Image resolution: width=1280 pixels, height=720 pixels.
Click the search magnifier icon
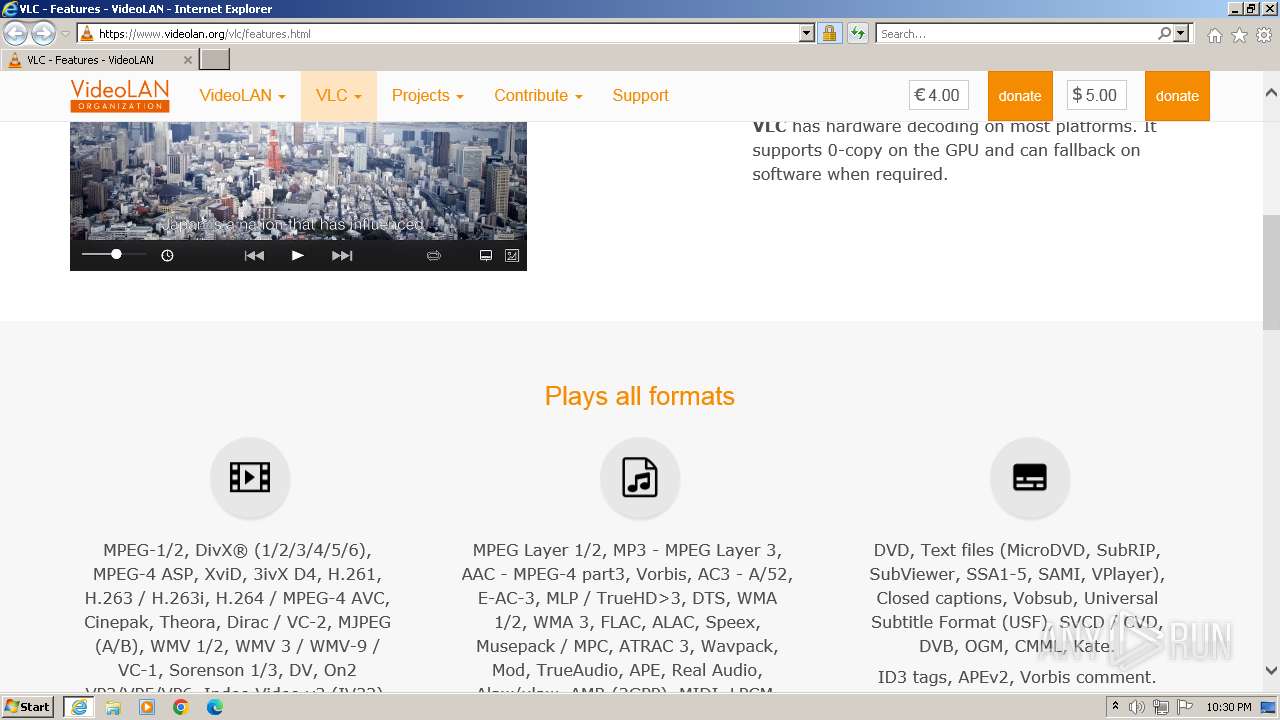1164,33
